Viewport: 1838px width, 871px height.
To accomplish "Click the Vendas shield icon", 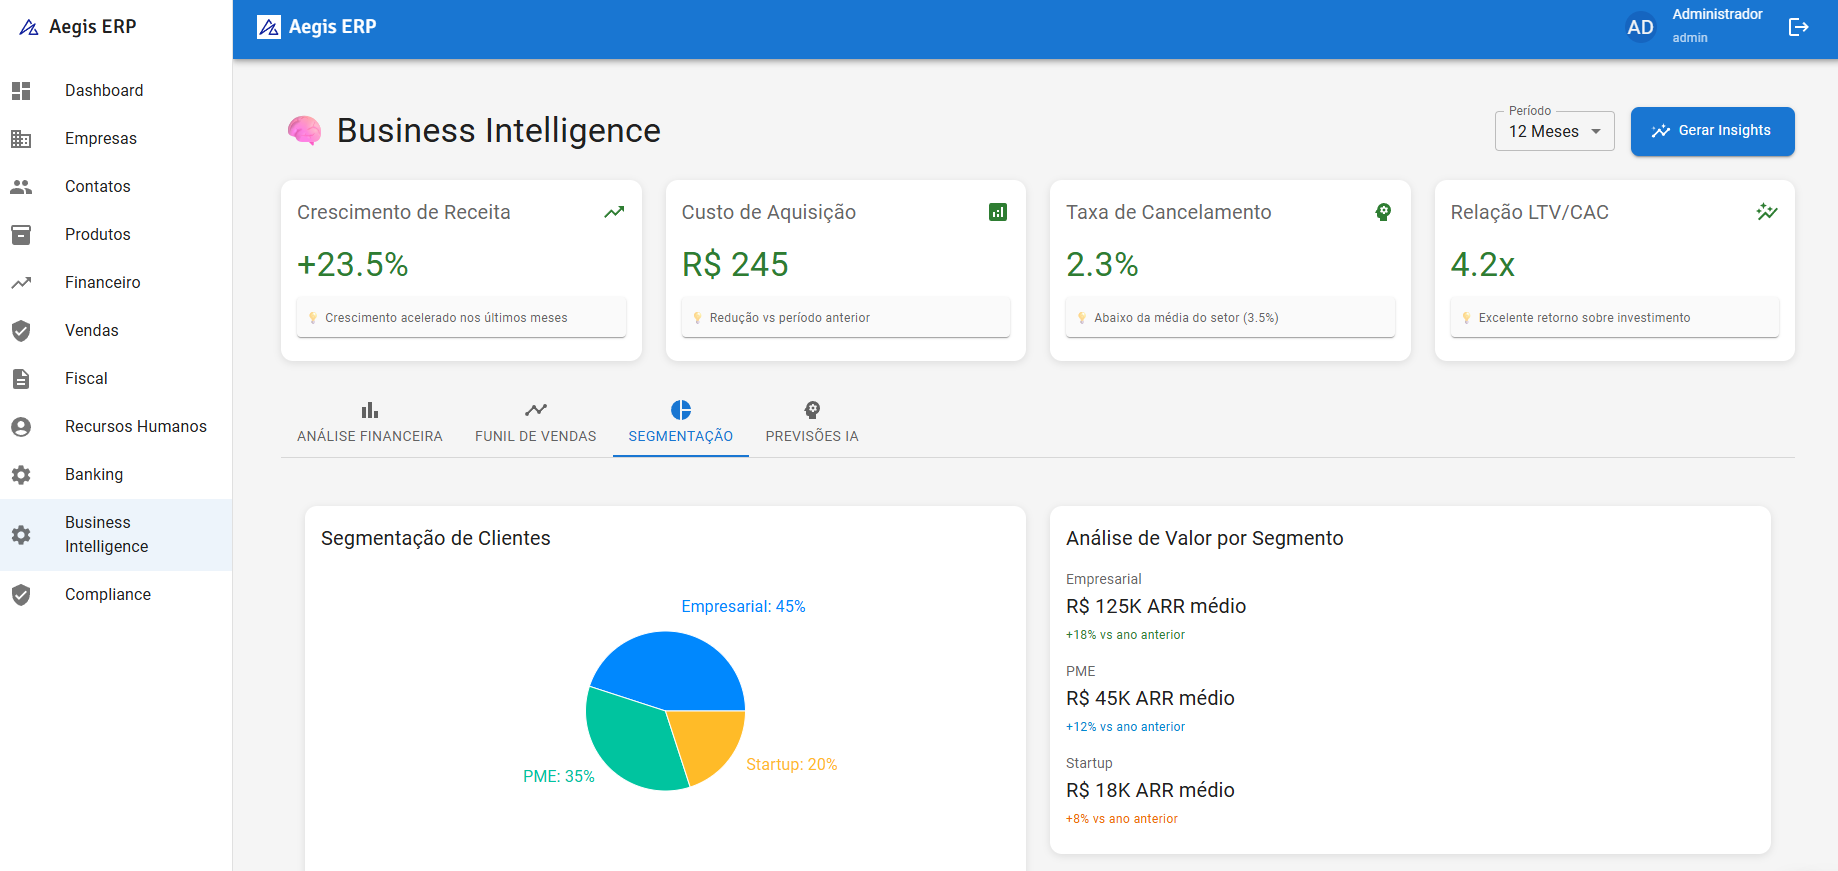I will (x=21, y=331).
